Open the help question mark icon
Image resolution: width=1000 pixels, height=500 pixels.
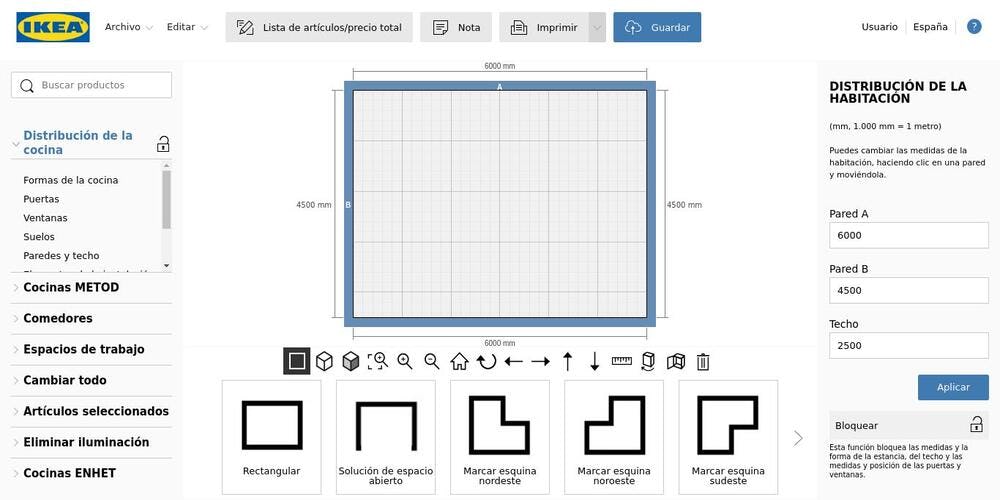974,27
